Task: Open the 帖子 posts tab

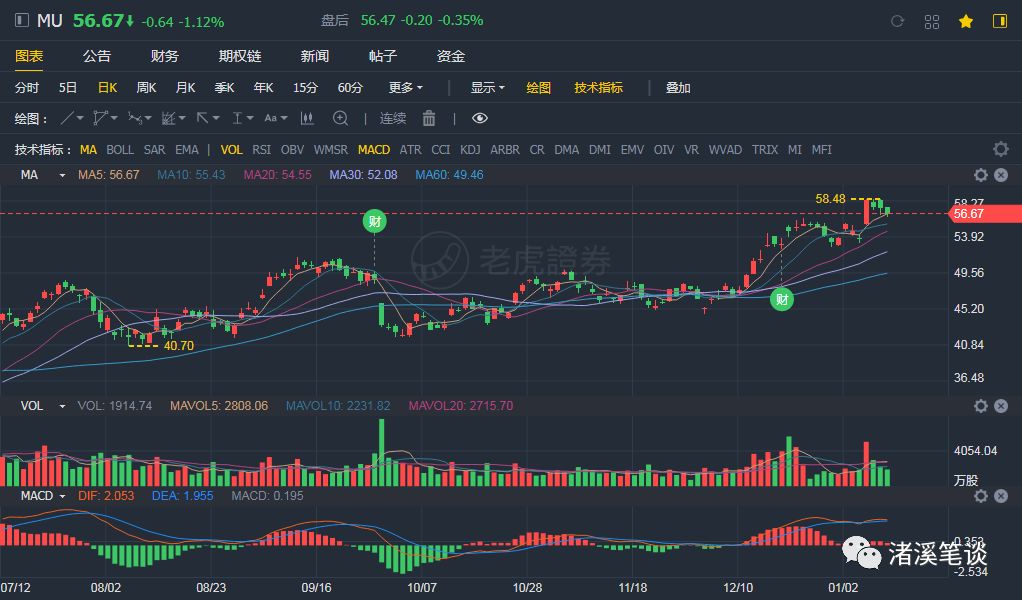Action: click(x=383, y=56)
